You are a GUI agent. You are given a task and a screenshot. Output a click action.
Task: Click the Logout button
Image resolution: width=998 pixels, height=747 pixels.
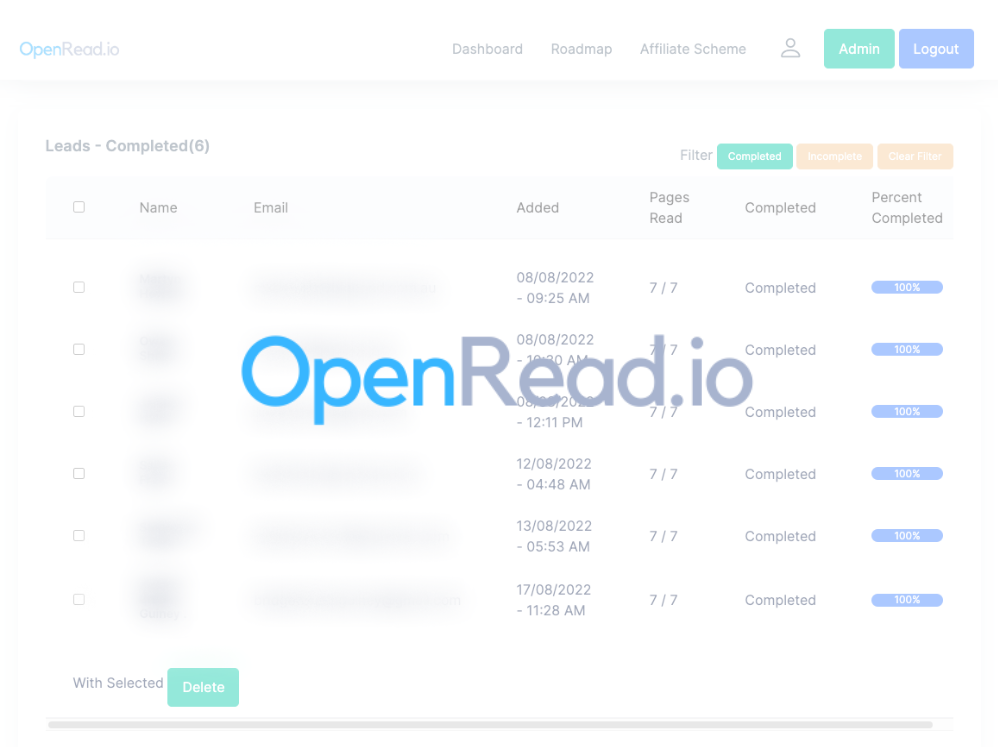click(x=936, y=48)
